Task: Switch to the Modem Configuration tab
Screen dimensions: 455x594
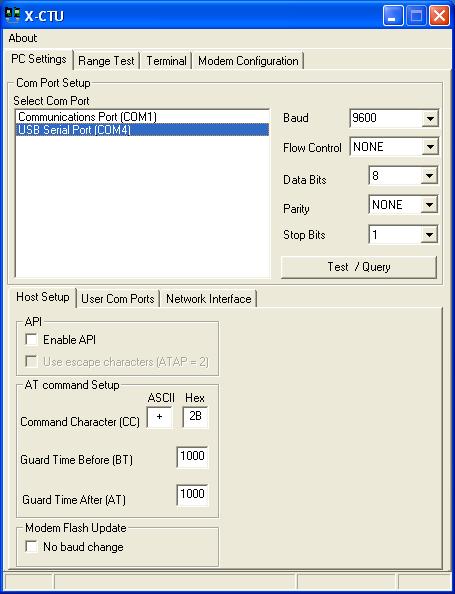Action: tap(248, 61)
